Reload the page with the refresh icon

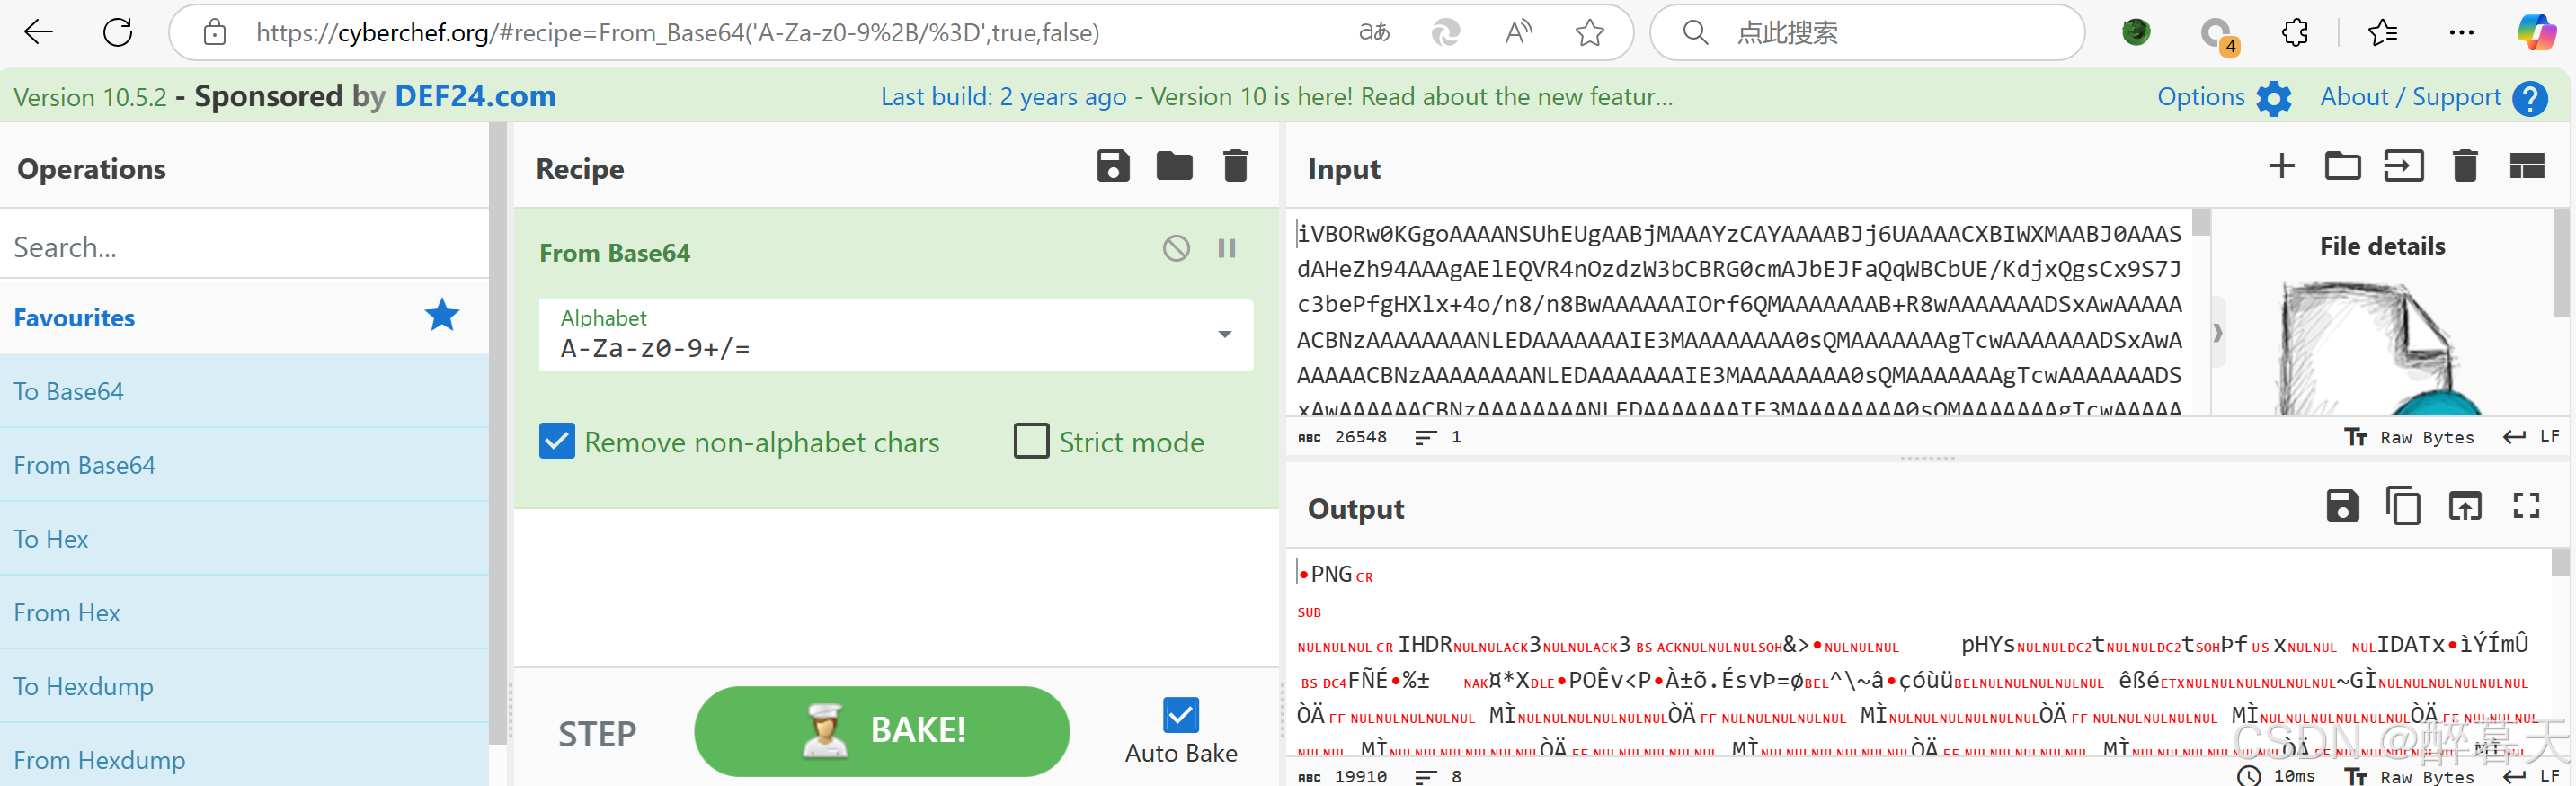pyautogui.click(x=118, y=33)
